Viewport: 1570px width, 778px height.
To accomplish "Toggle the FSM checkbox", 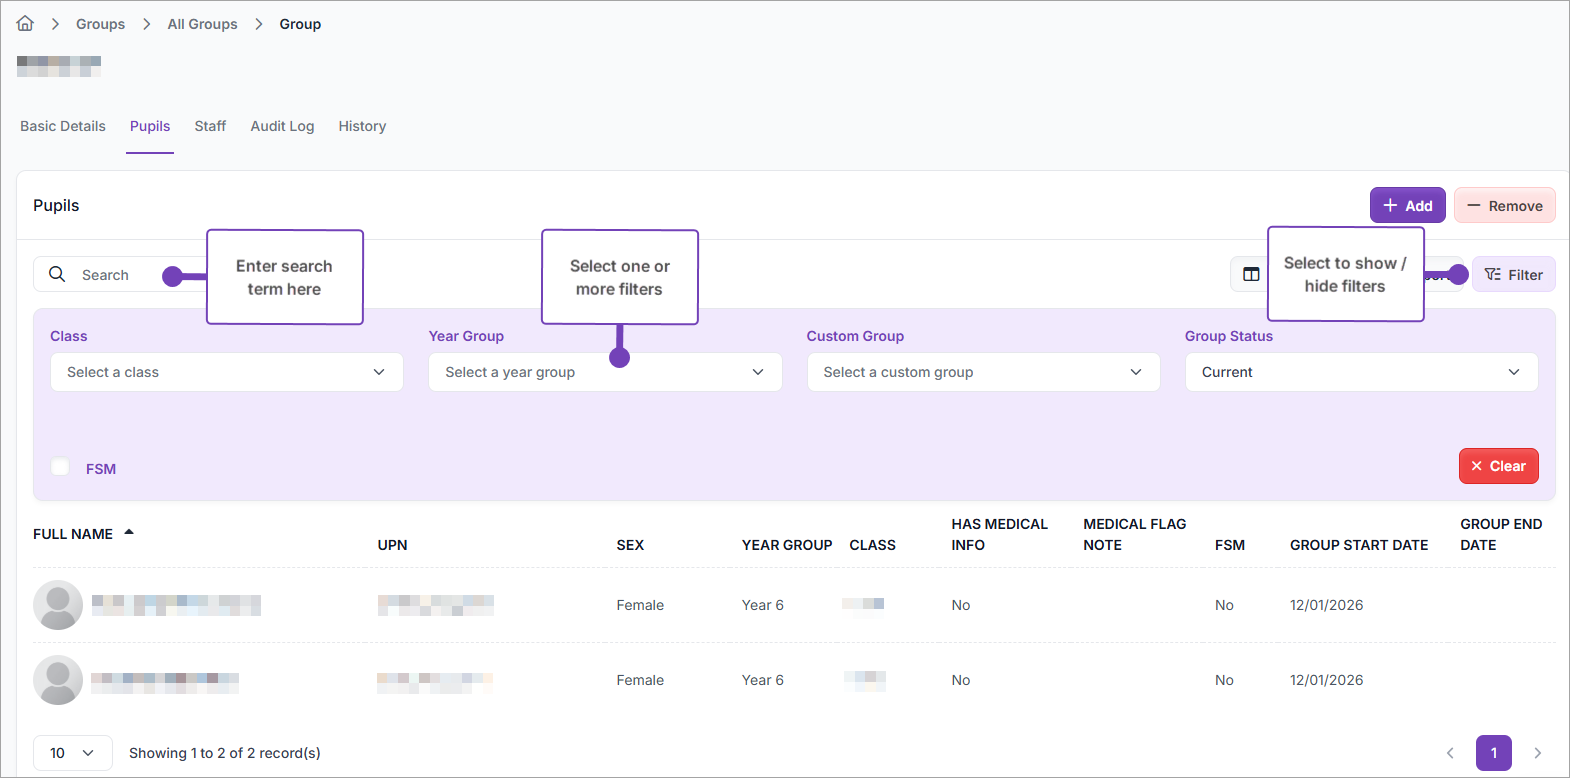I will [x=61, y=467].
